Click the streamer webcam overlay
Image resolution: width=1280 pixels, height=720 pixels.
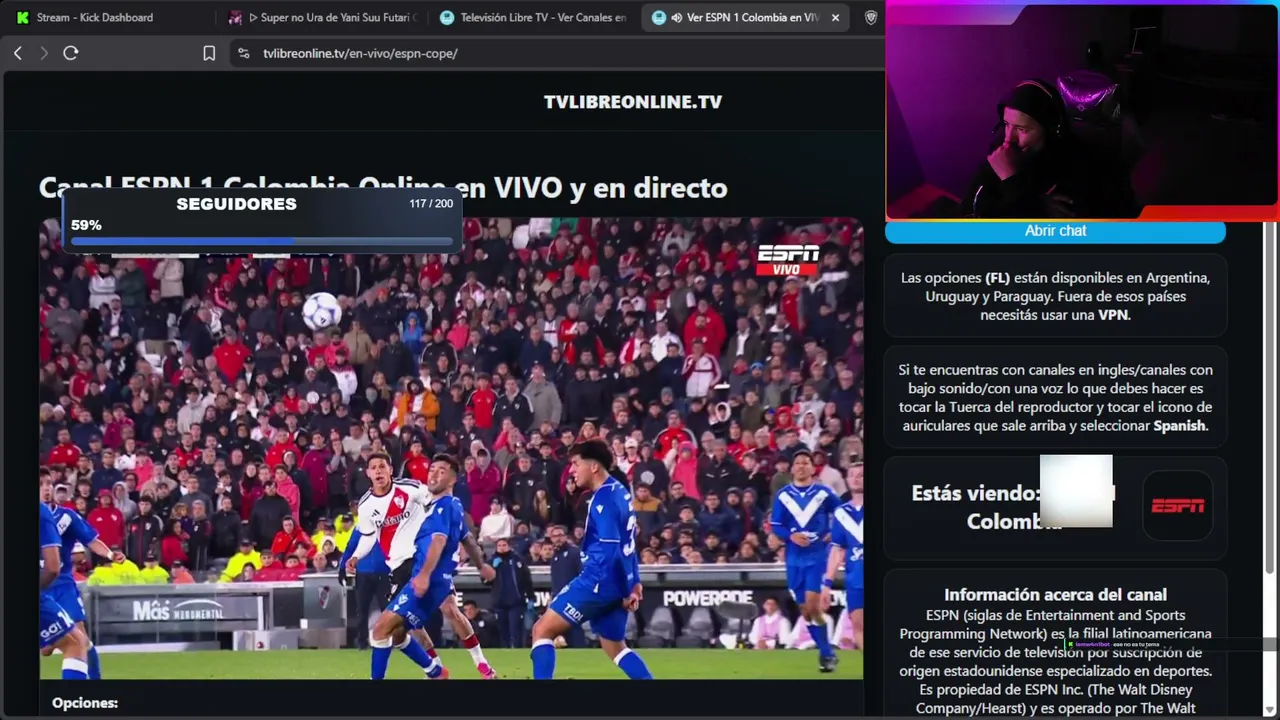tap(1082, 110)
